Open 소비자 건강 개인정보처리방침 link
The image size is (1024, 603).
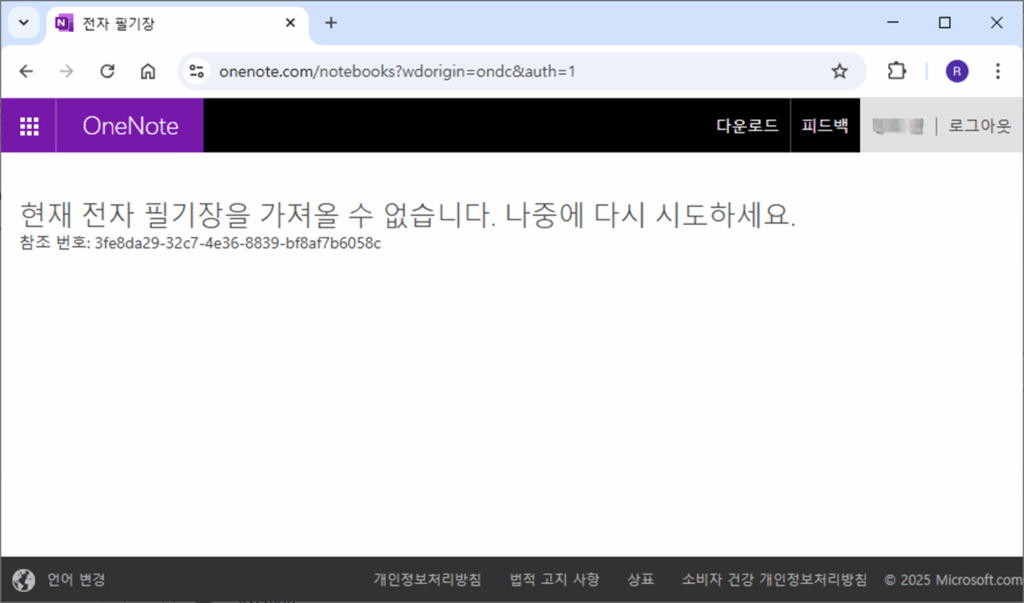(x=775, y=579)
